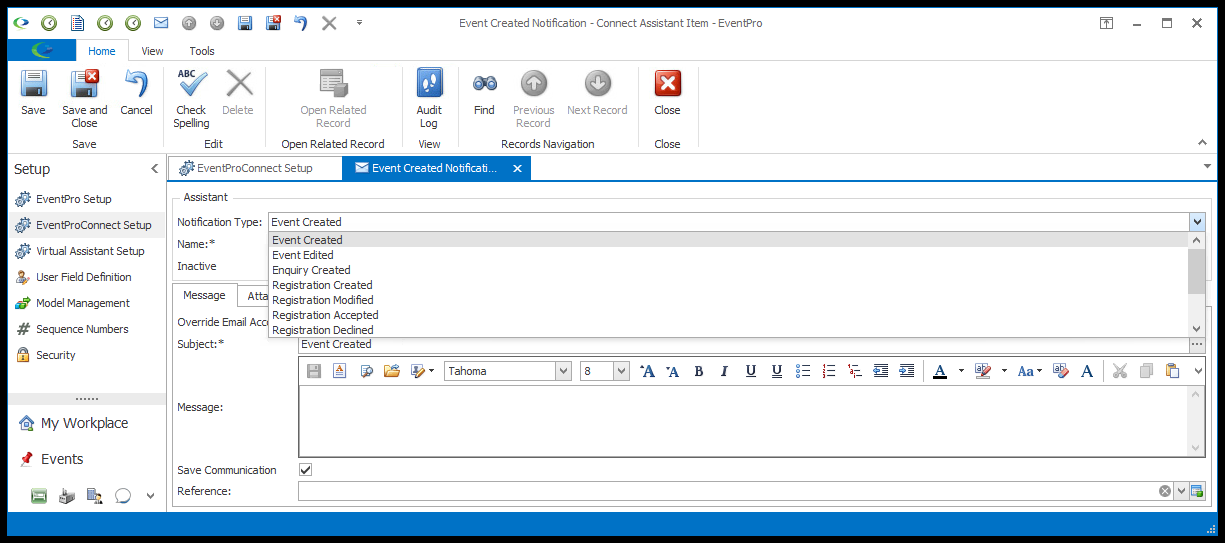Screen dimensions: 1225x543
Task: Open Model Management in Setup
Action: click(85, 303)
